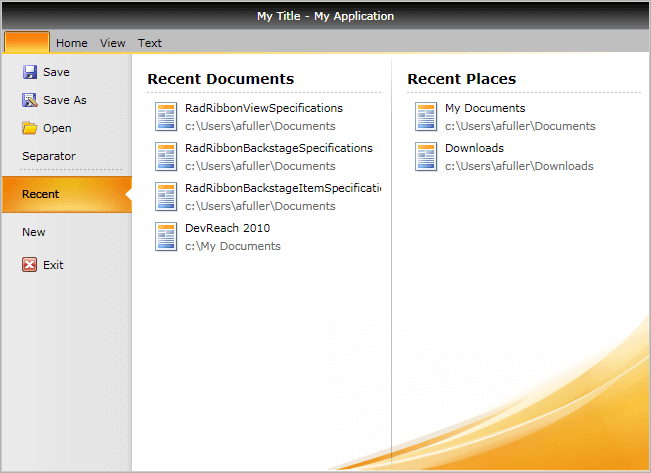Open the RadRibbonViewSpecifications recent document

[264, 108]
